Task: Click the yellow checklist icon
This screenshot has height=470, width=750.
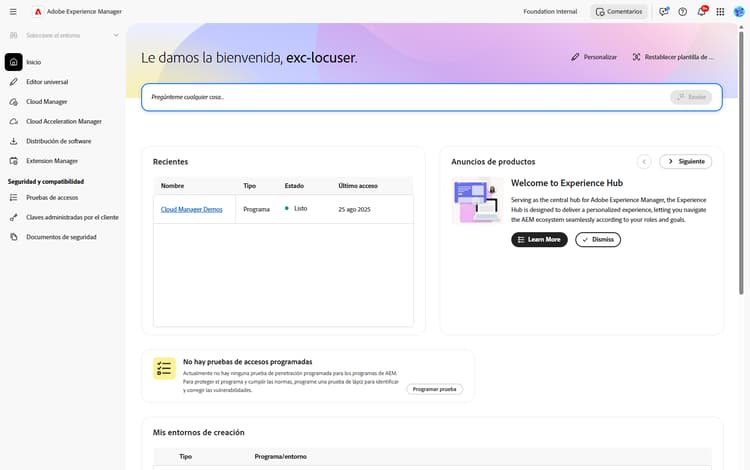Action: 164,369
